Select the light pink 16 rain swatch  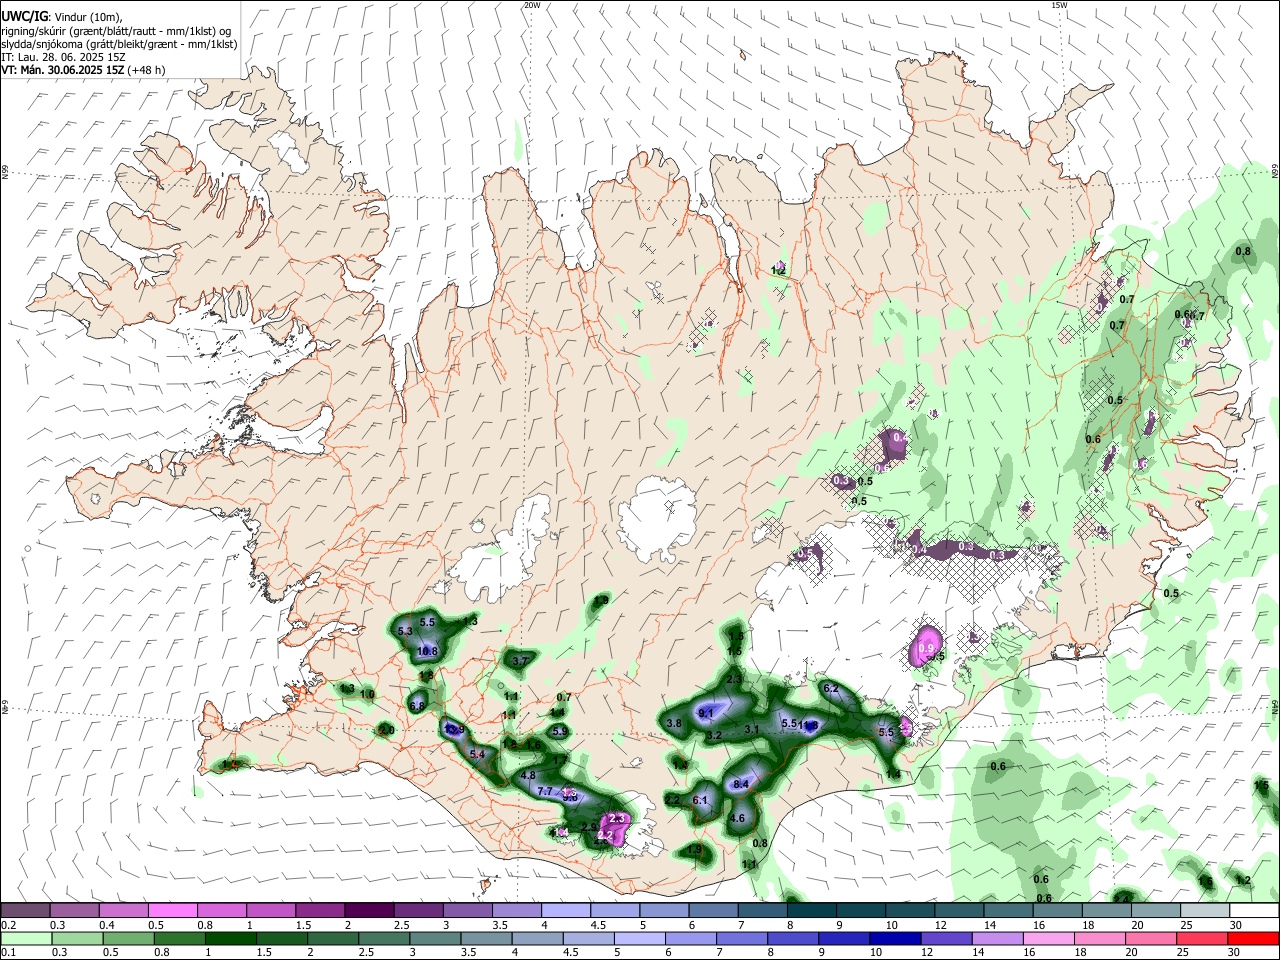(x=1048, y=938)
